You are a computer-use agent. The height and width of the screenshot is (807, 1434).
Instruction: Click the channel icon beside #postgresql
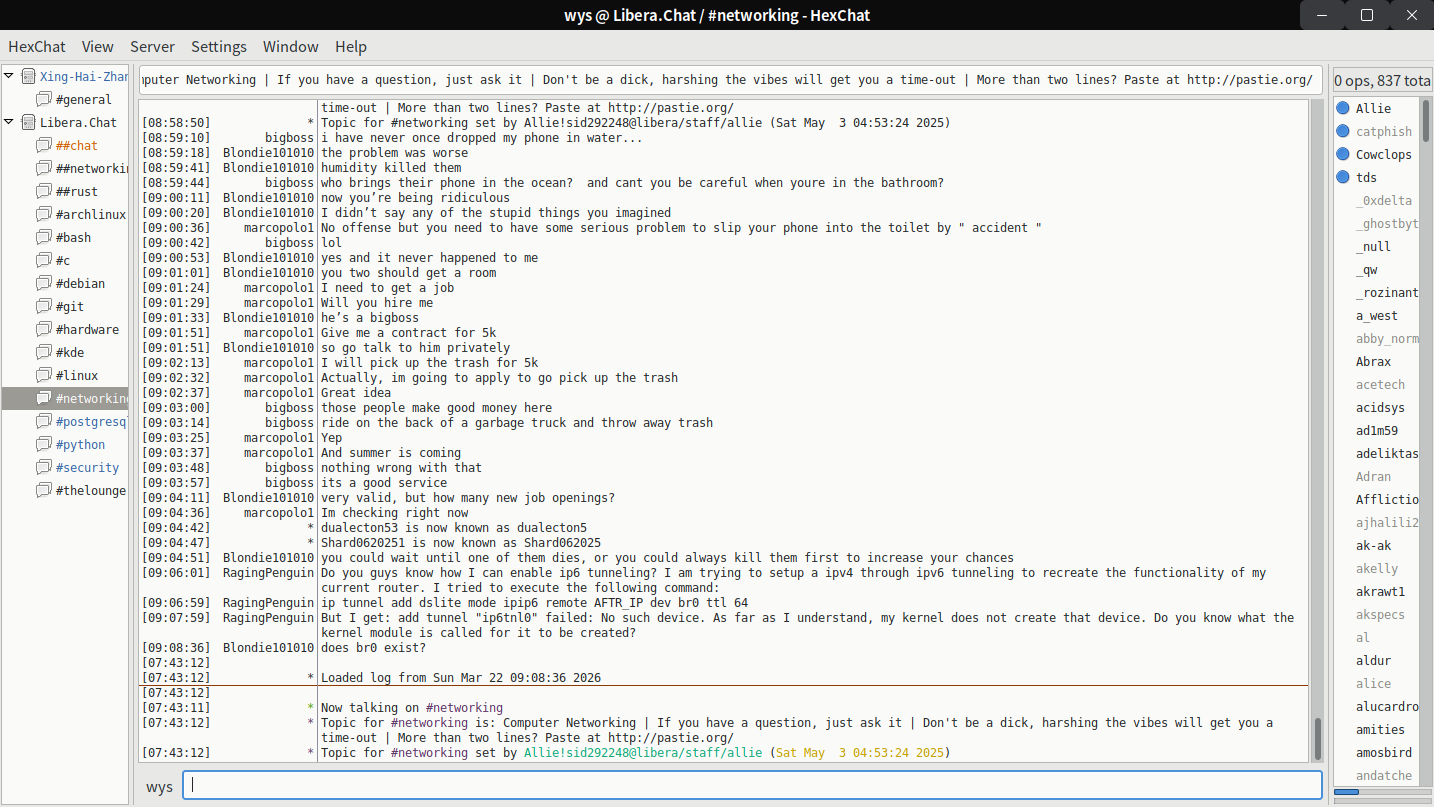(x=43, y=421)
